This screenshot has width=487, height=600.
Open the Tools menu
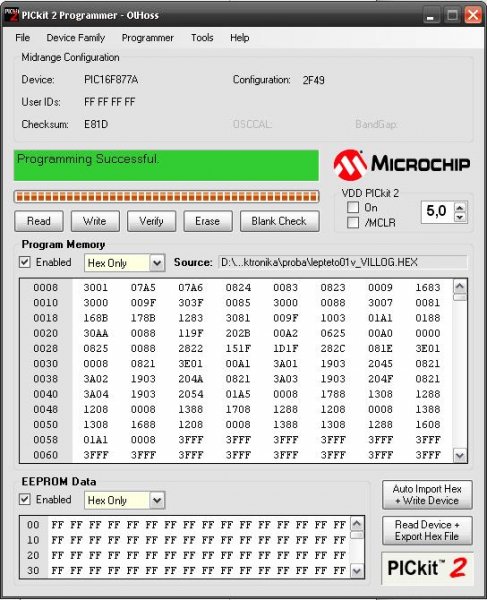pos(202,38)
